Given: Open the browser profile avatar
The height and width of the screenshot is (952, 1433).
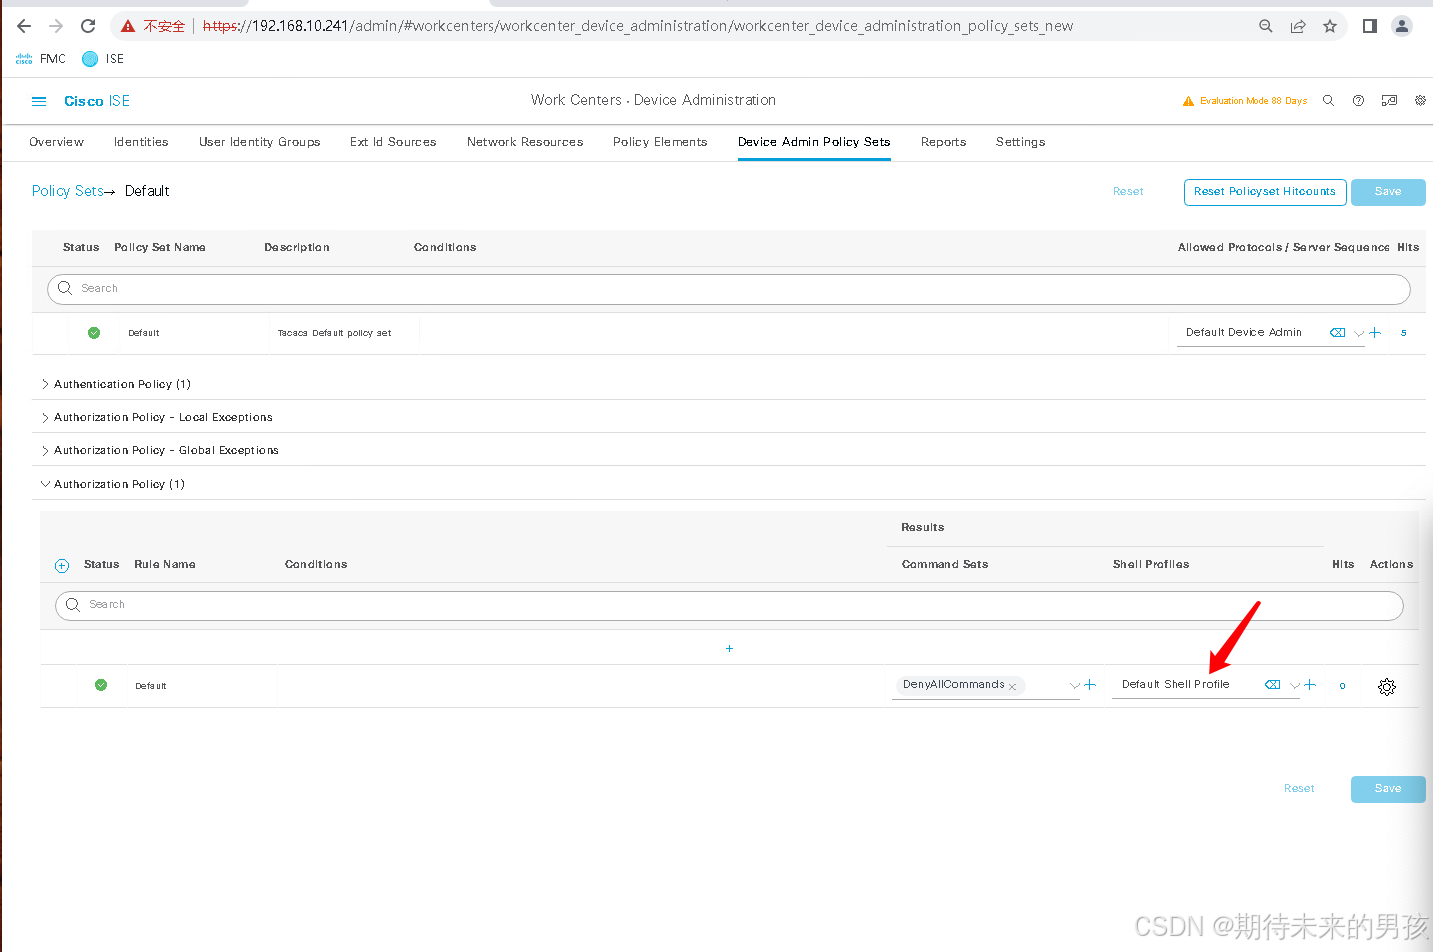Looking at the screenshot, I should (1402, 26).
